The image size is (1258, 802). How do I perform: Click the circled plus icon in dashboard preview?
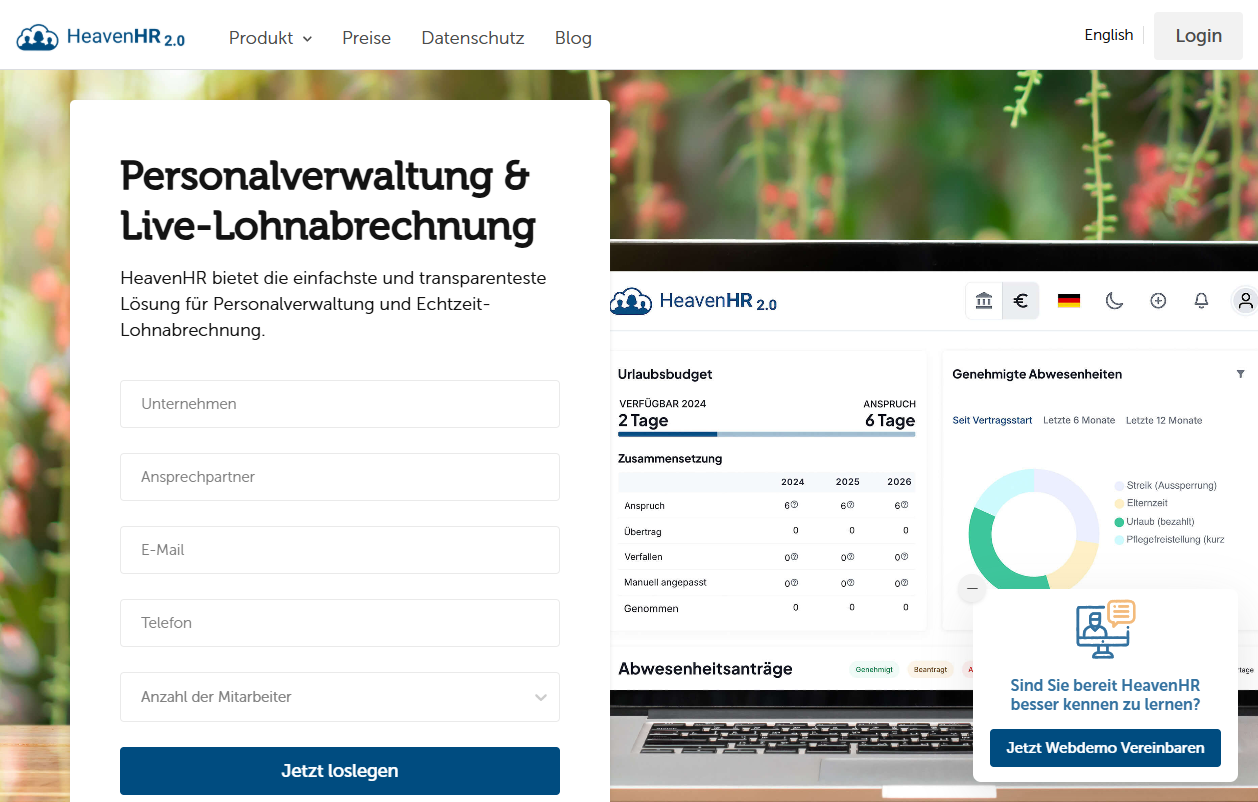(1158, 300)
